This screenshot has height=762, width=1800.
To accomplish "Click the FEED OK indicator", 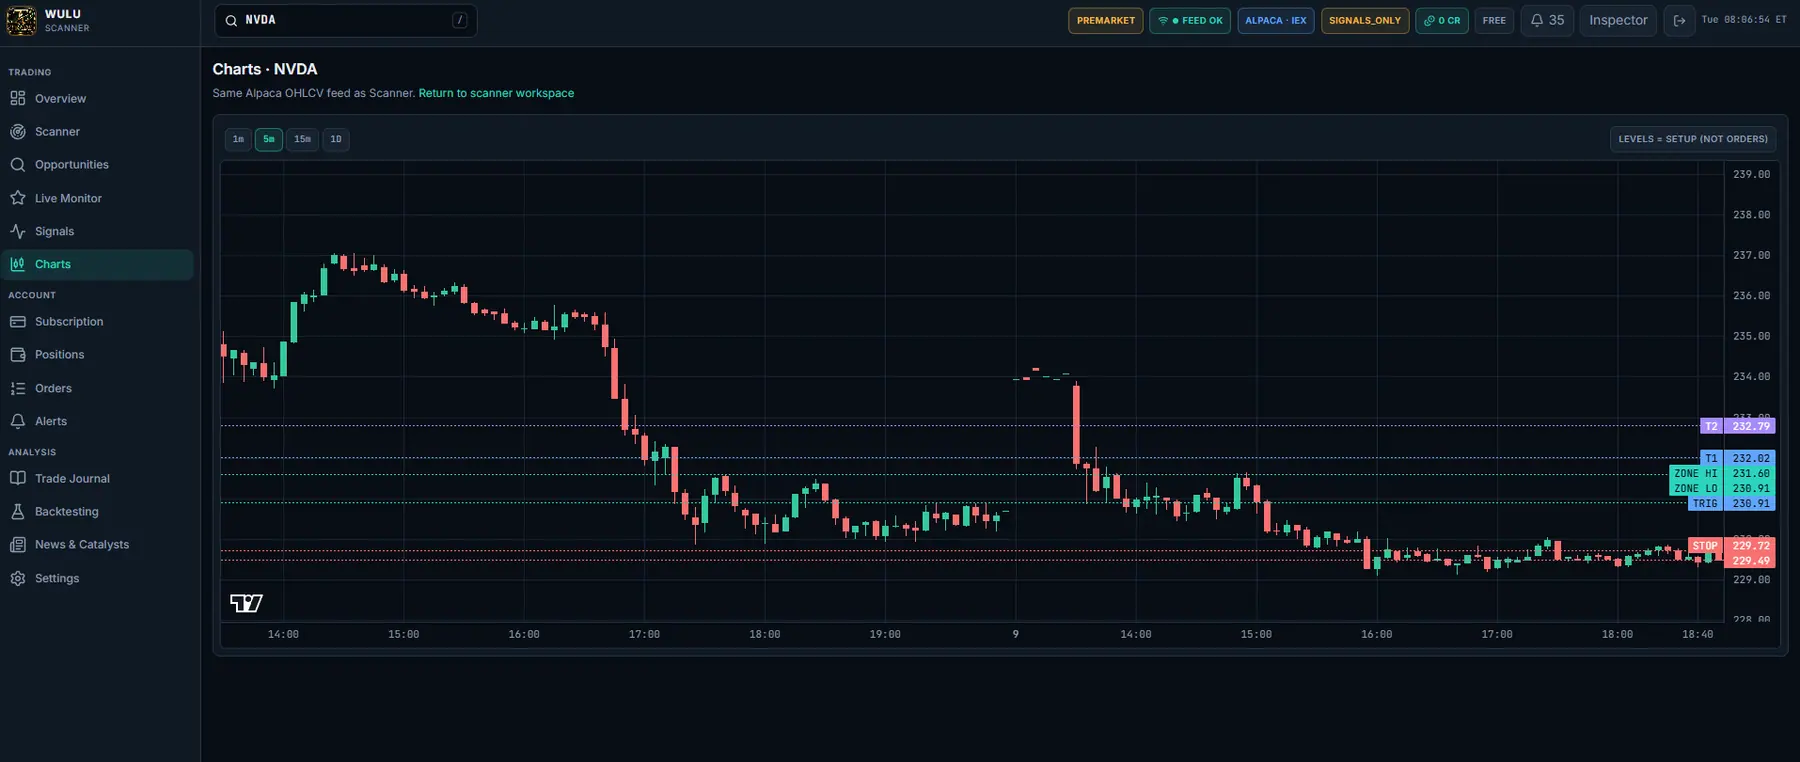I will click(1190, 20).
